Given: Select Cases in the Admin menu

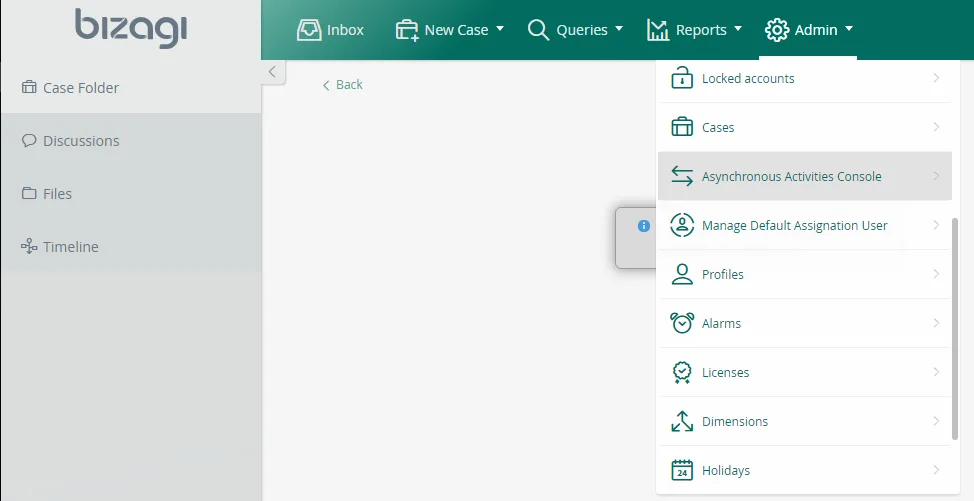Looking at the screenshot, I should coord(804,127).
